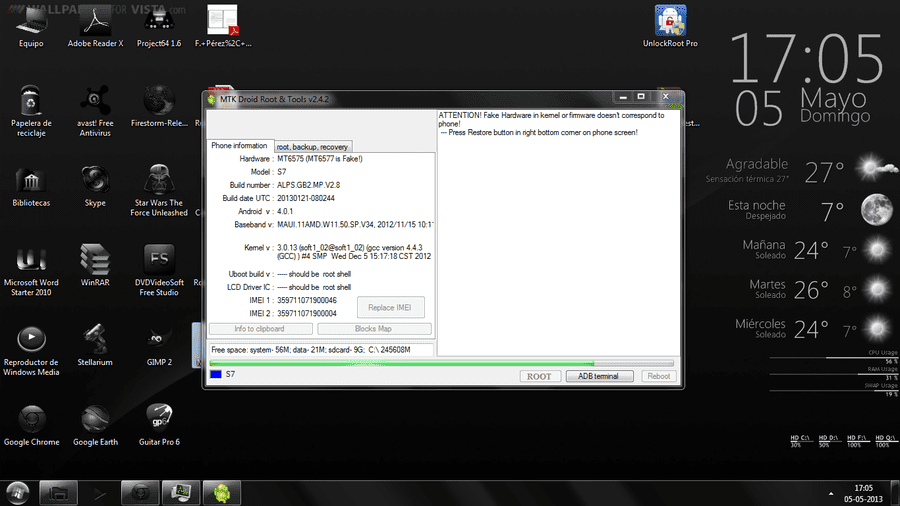Open Stellarium desktop icon

tap(95, 345)
